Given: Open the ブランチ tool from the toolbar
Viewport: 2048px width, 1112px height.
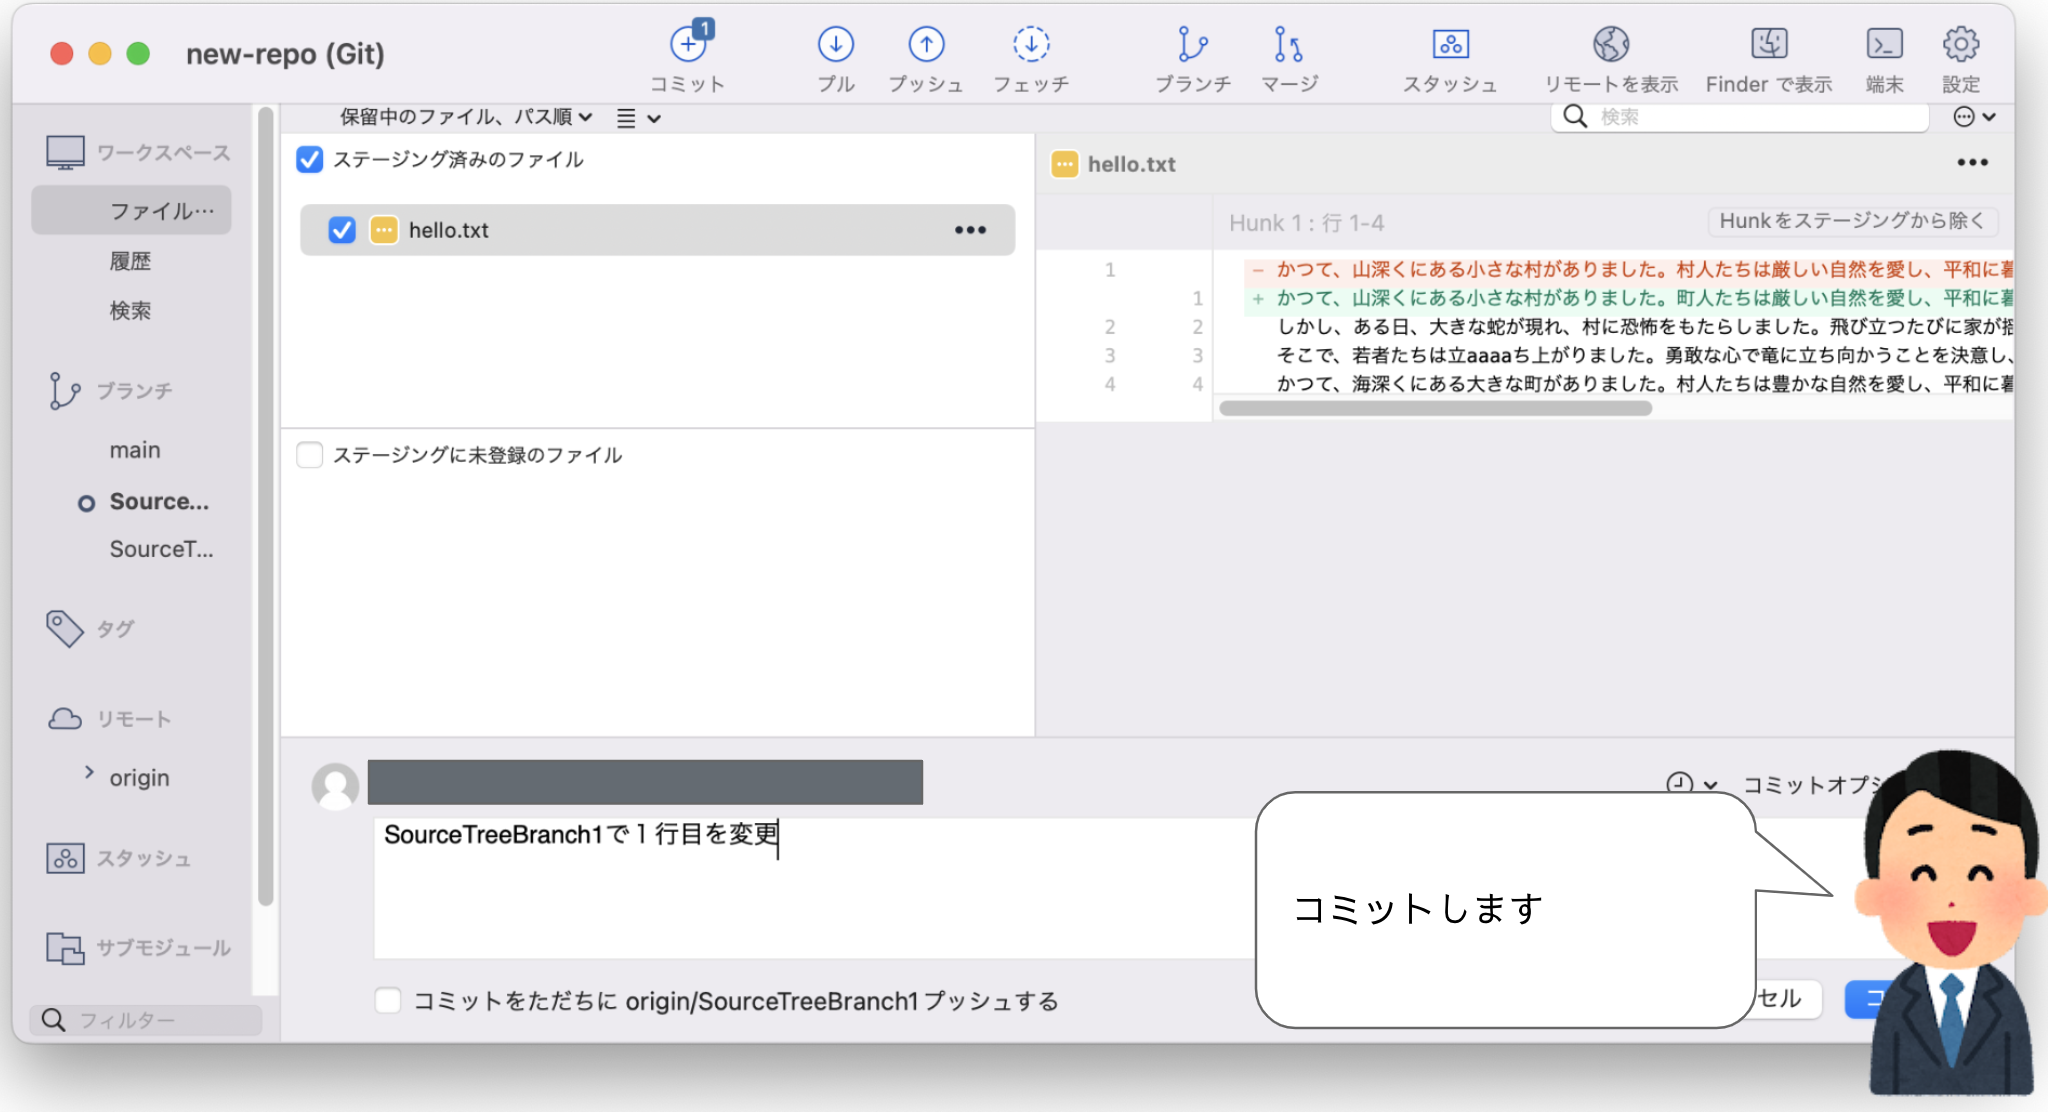Looking at the screenshot, I should pos(1192,55).
